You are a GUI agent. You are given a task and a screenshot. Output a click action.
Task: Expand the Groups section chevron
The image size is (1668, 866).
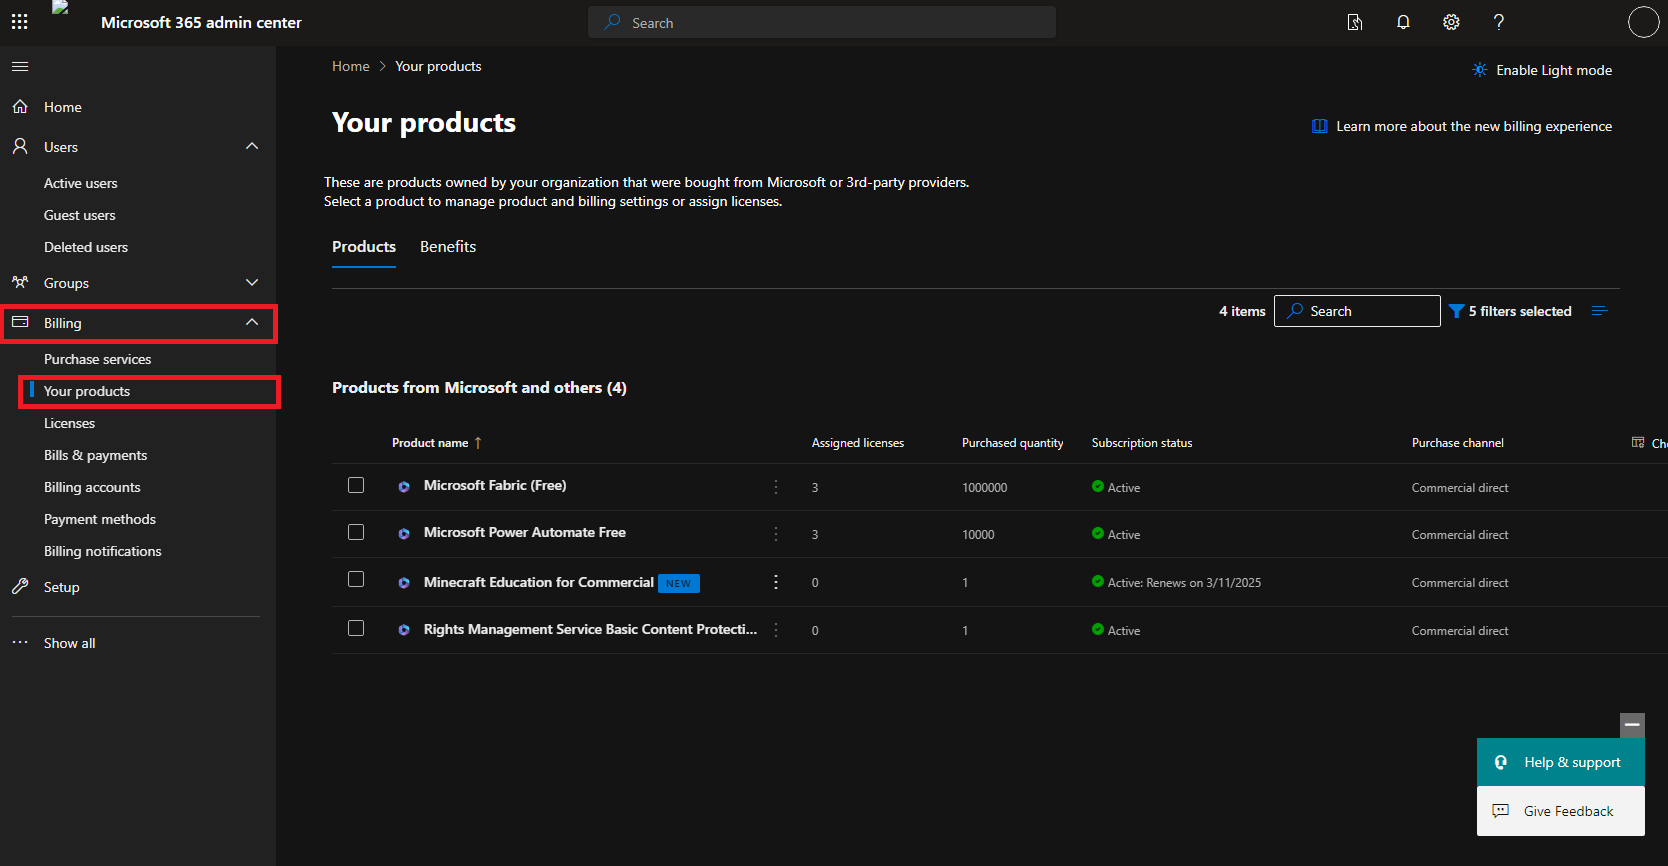pos(252,283)
